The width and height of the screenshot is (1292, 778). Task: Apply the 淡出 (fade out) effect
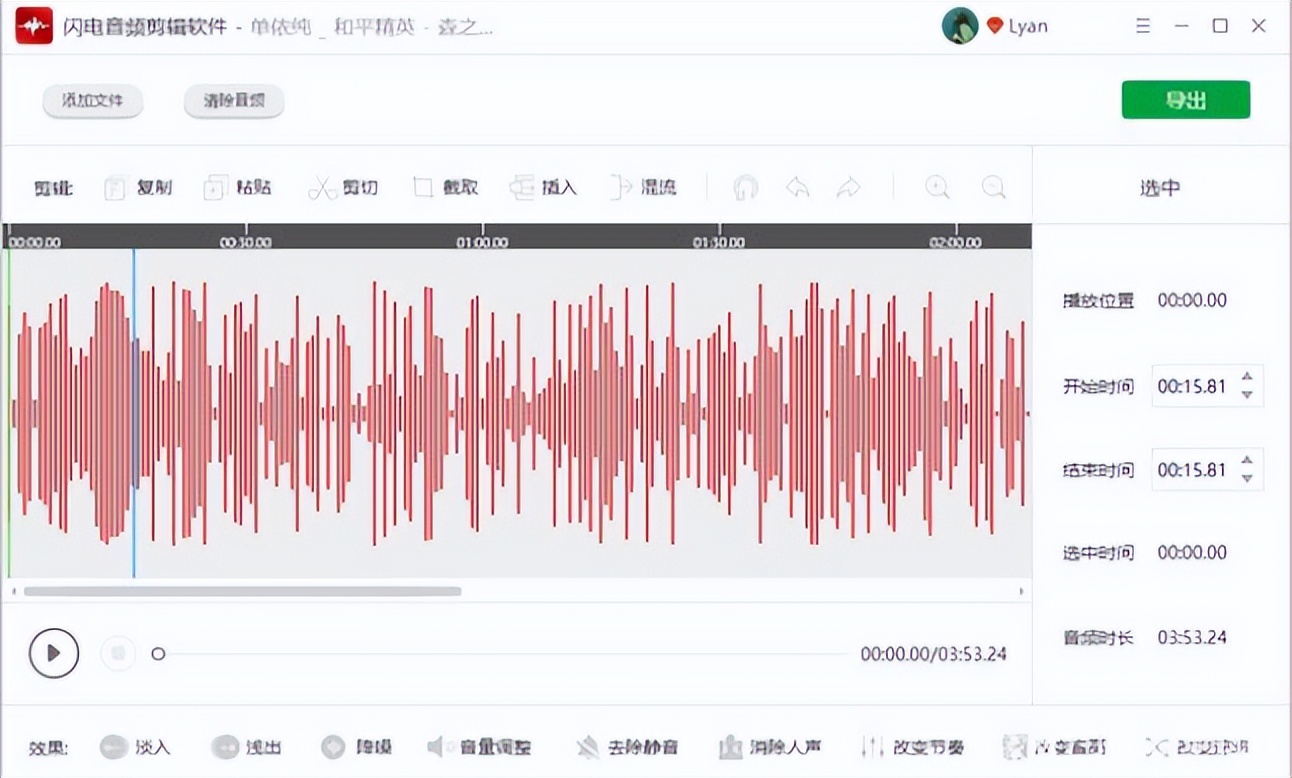(246, 747)
